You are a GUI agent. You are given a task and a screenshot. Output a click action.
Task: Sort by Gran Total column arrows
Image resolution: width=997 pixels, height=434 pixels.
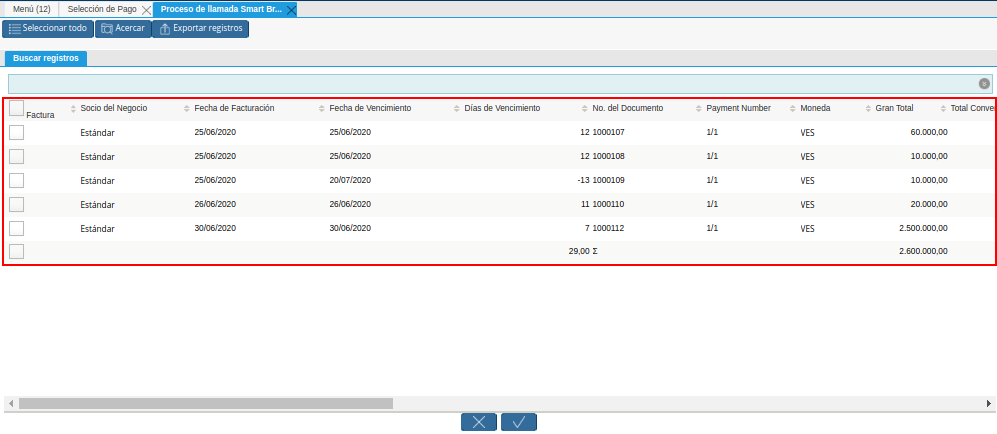pyautogui.click(x=869, y=109)
